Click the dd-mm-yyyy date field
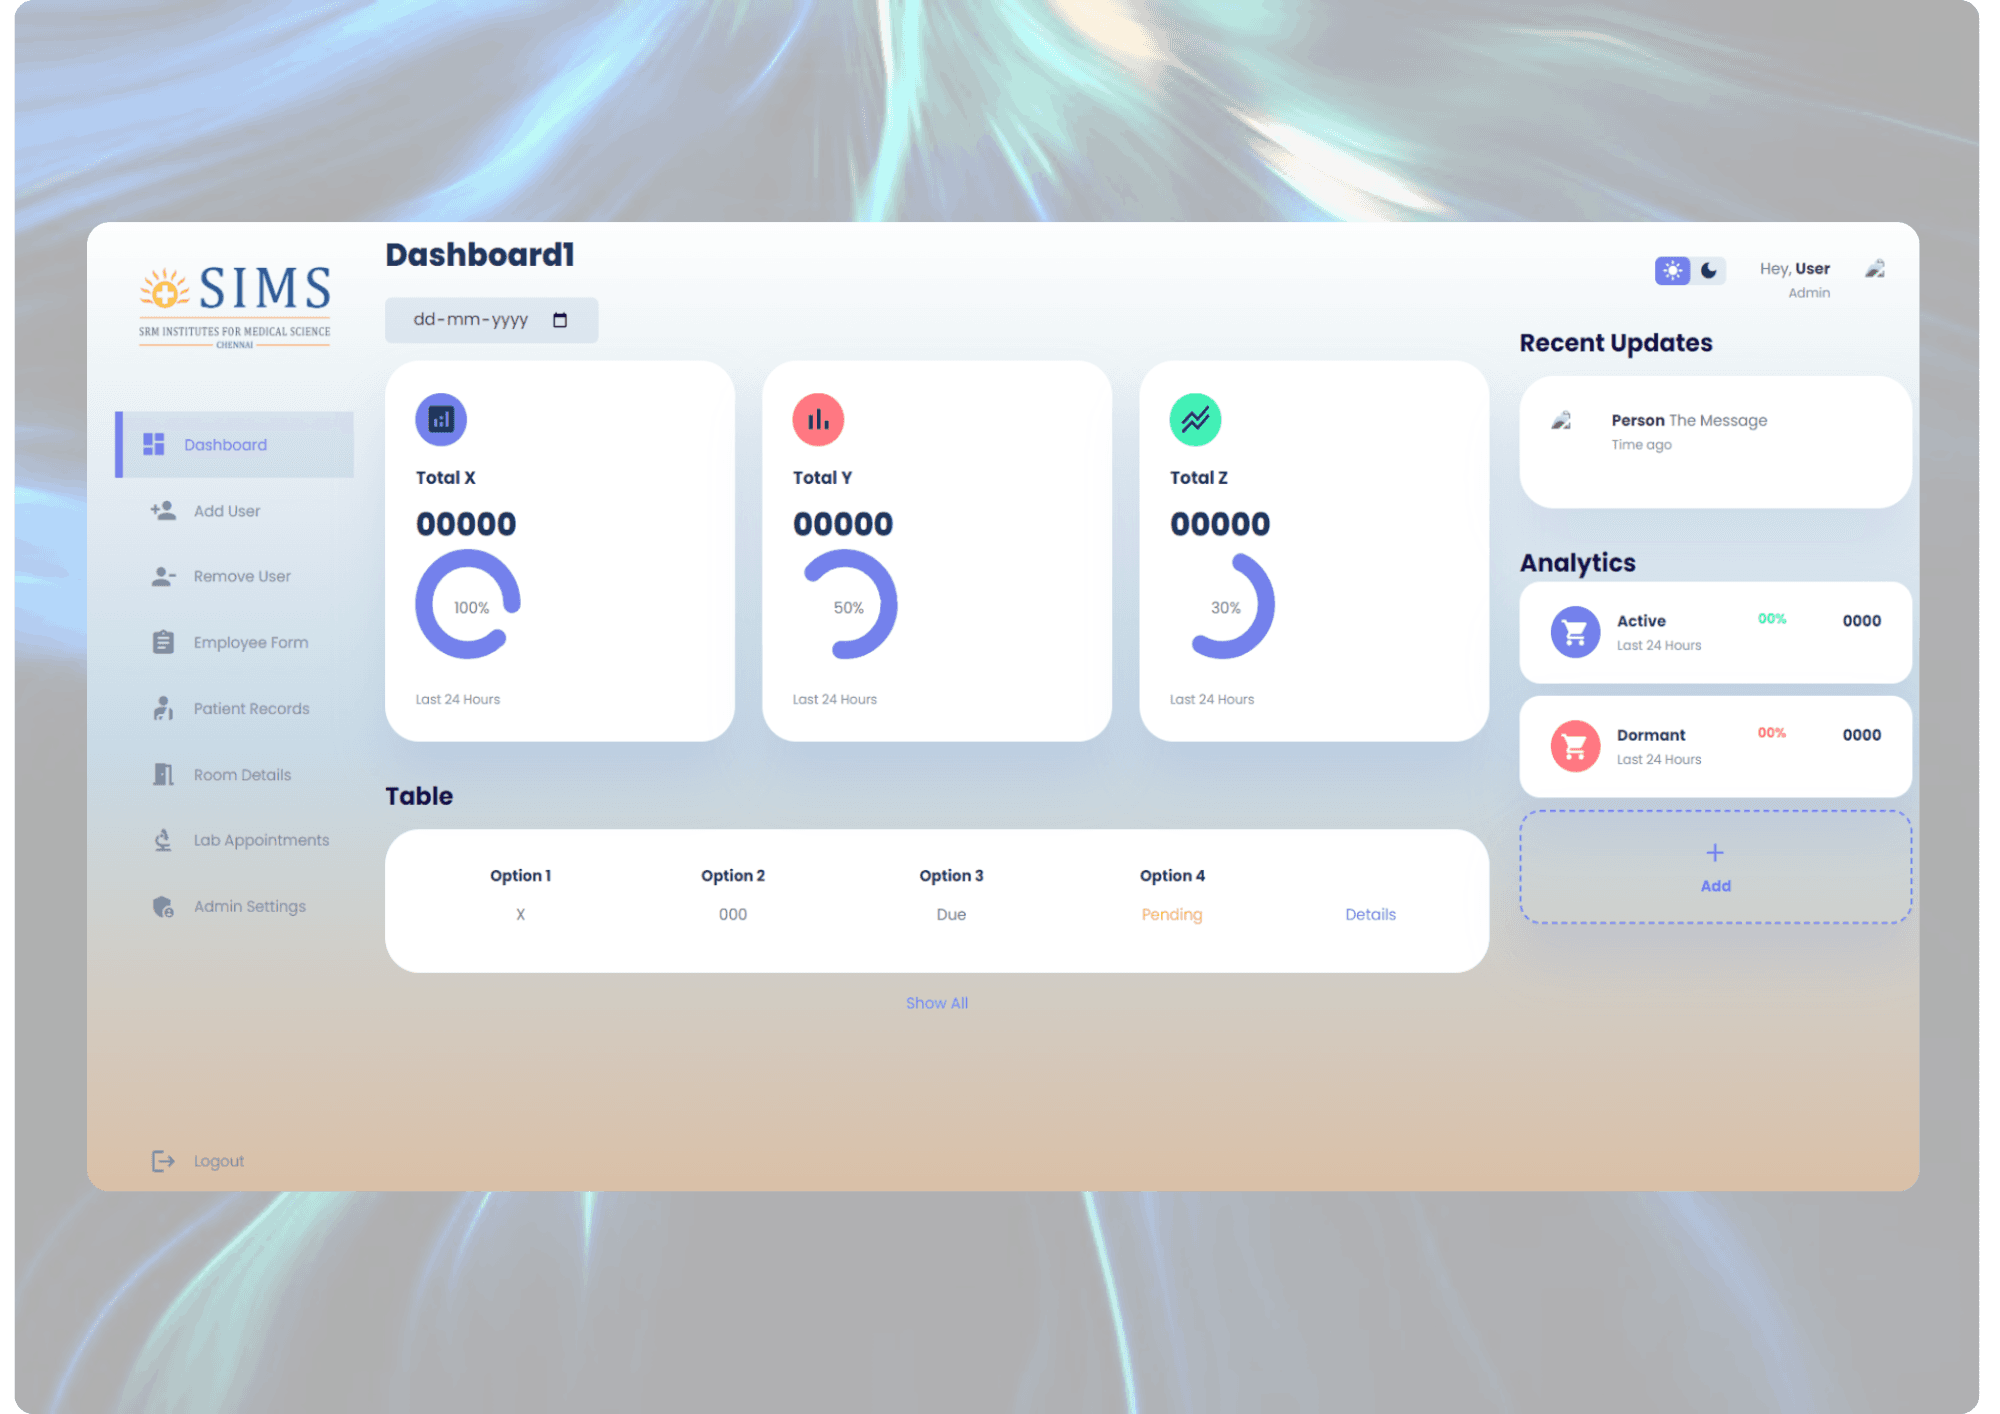Image resolution: width=2000 pixels, height=1414 pixels. coord(492,320)
